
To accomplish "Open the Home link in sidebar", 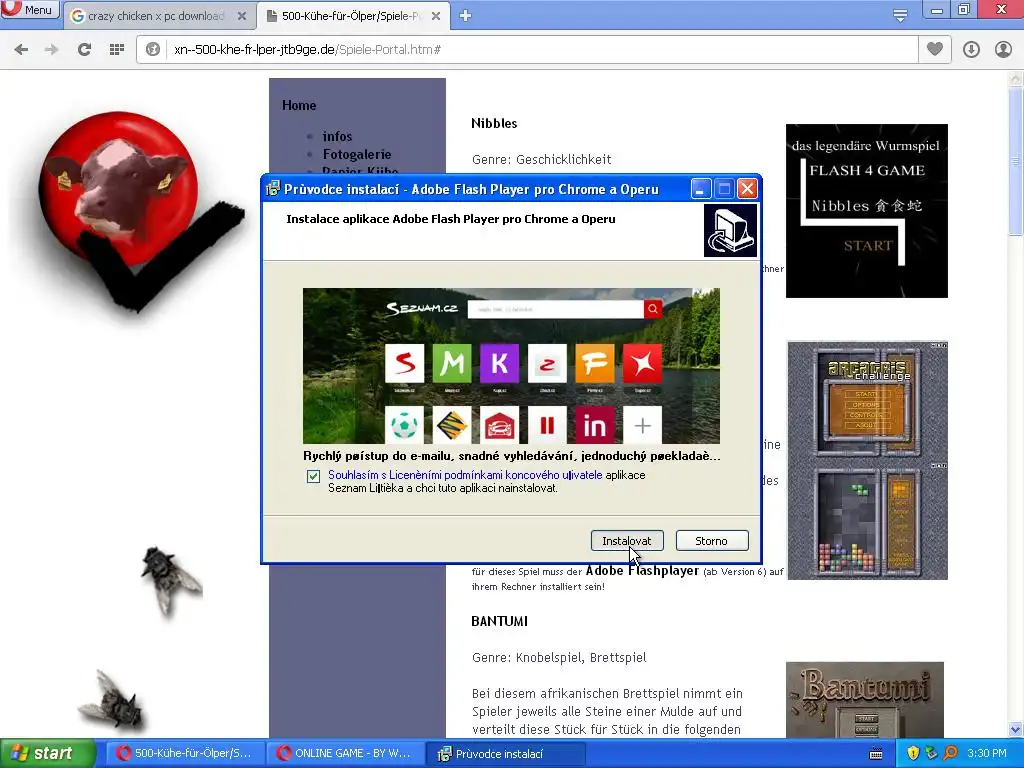I will (299, 105).
